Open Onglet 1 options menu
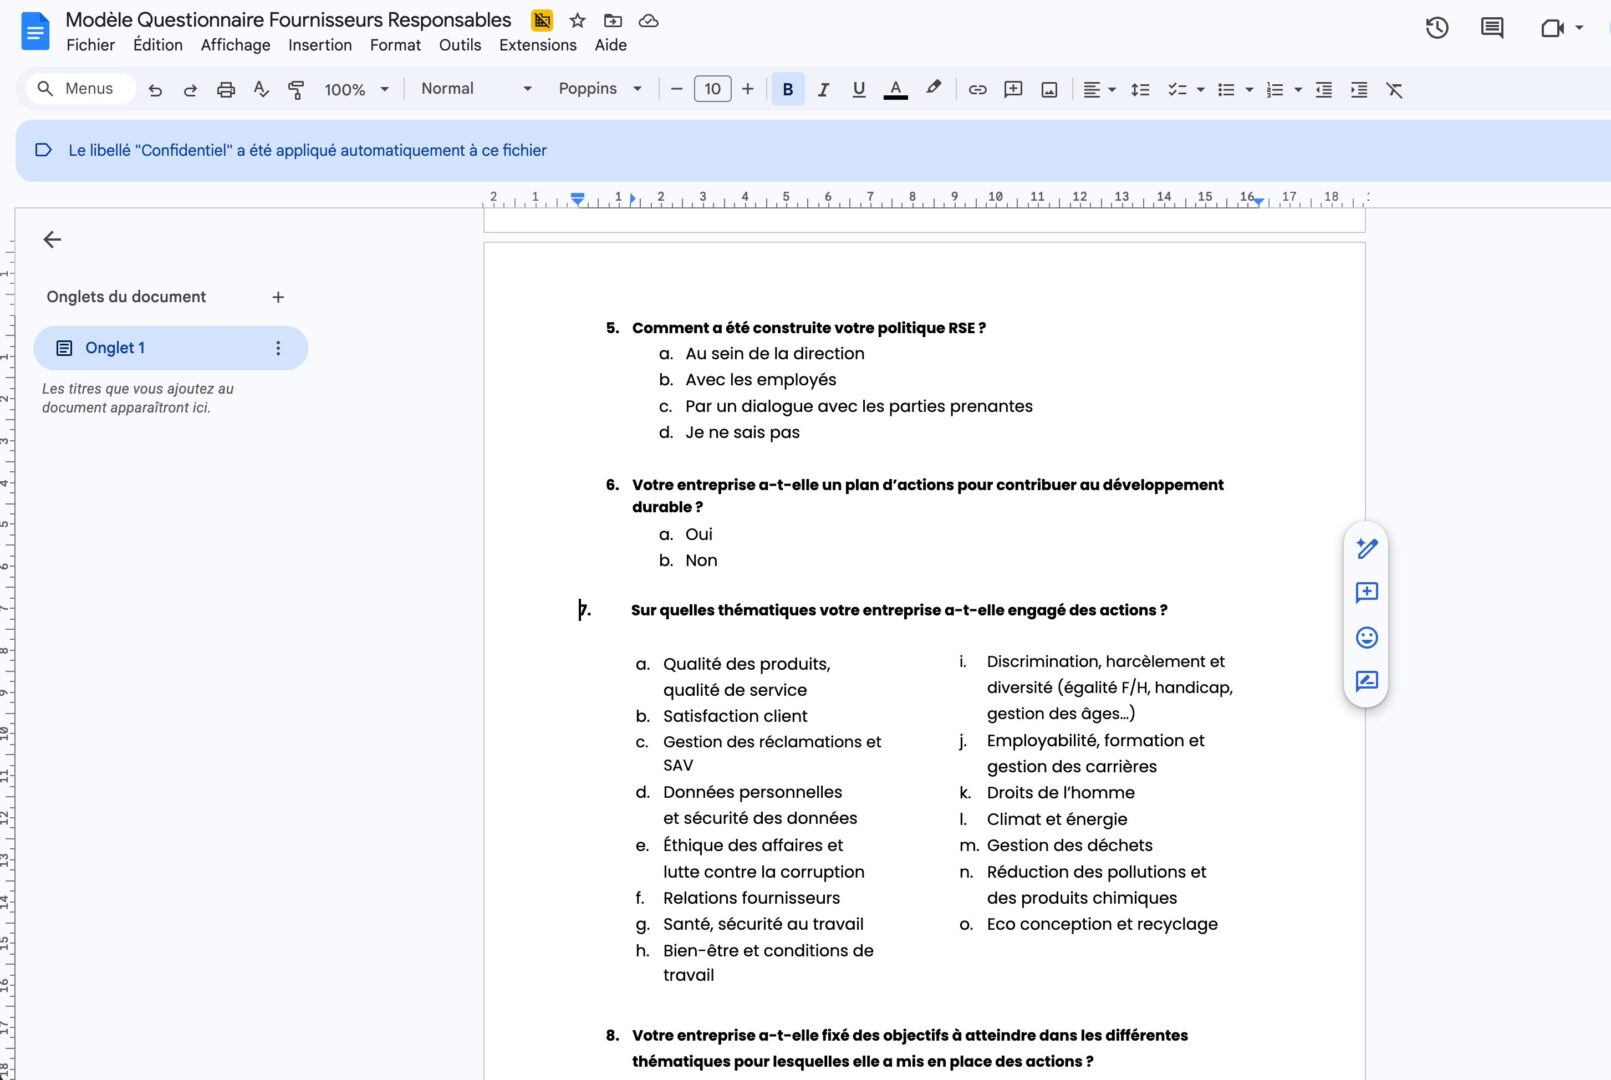Image resolution: width=1611 pixels, height=1080 pixels. [x=278, y=348]
